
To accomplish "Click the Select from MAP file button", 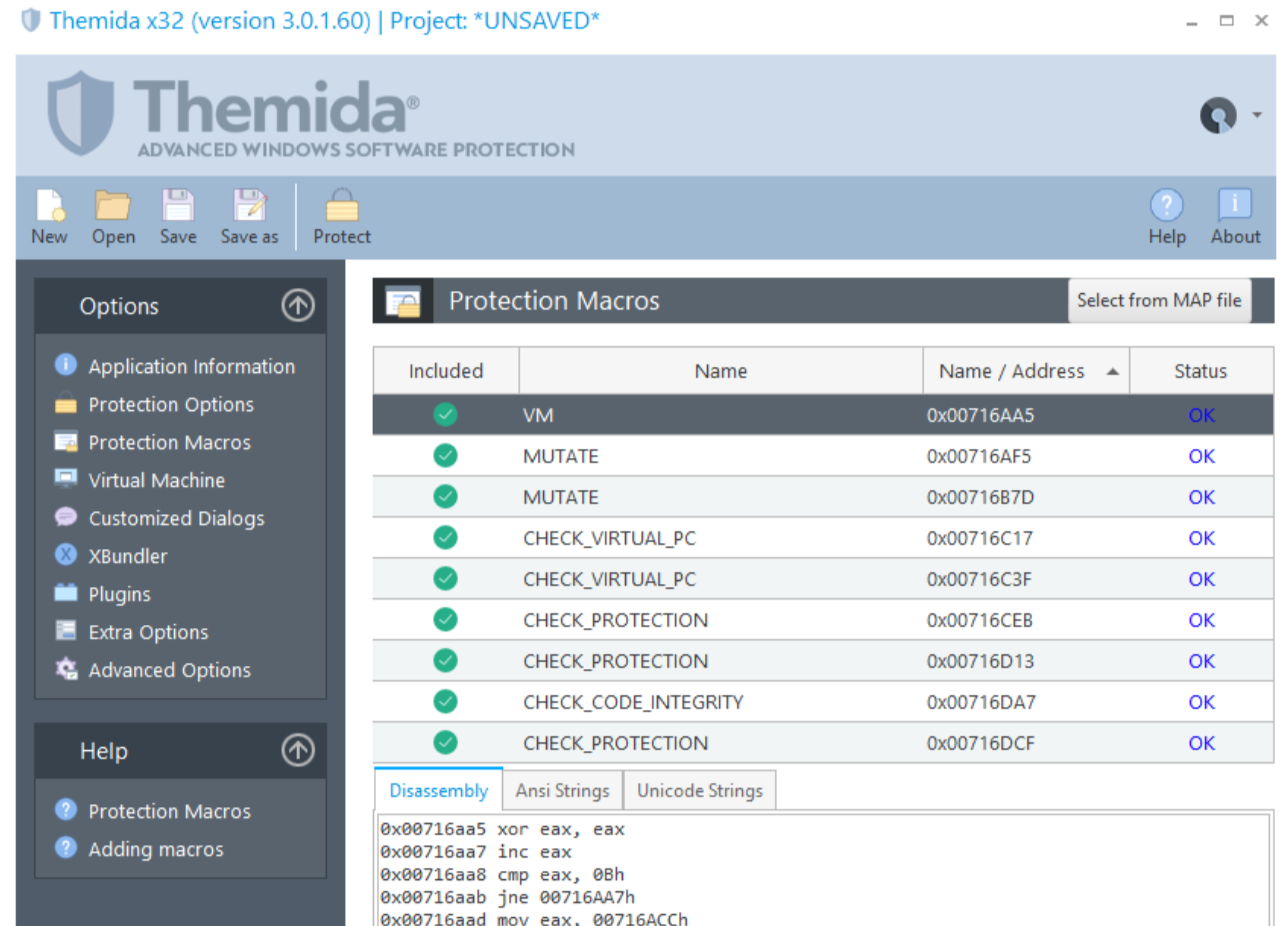I will click(x=1159, y=300).
